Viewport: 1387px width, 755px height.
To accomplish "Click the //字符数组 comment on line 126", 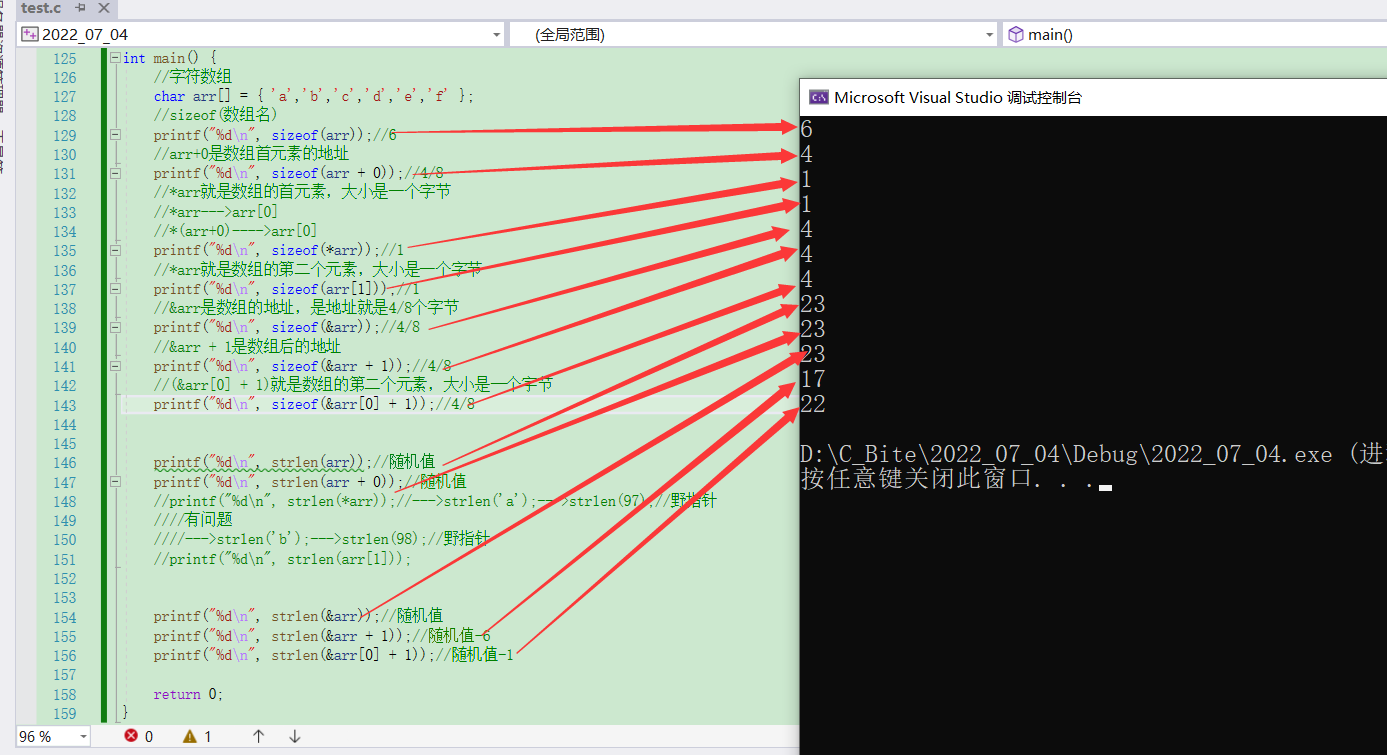I will 192,77.
